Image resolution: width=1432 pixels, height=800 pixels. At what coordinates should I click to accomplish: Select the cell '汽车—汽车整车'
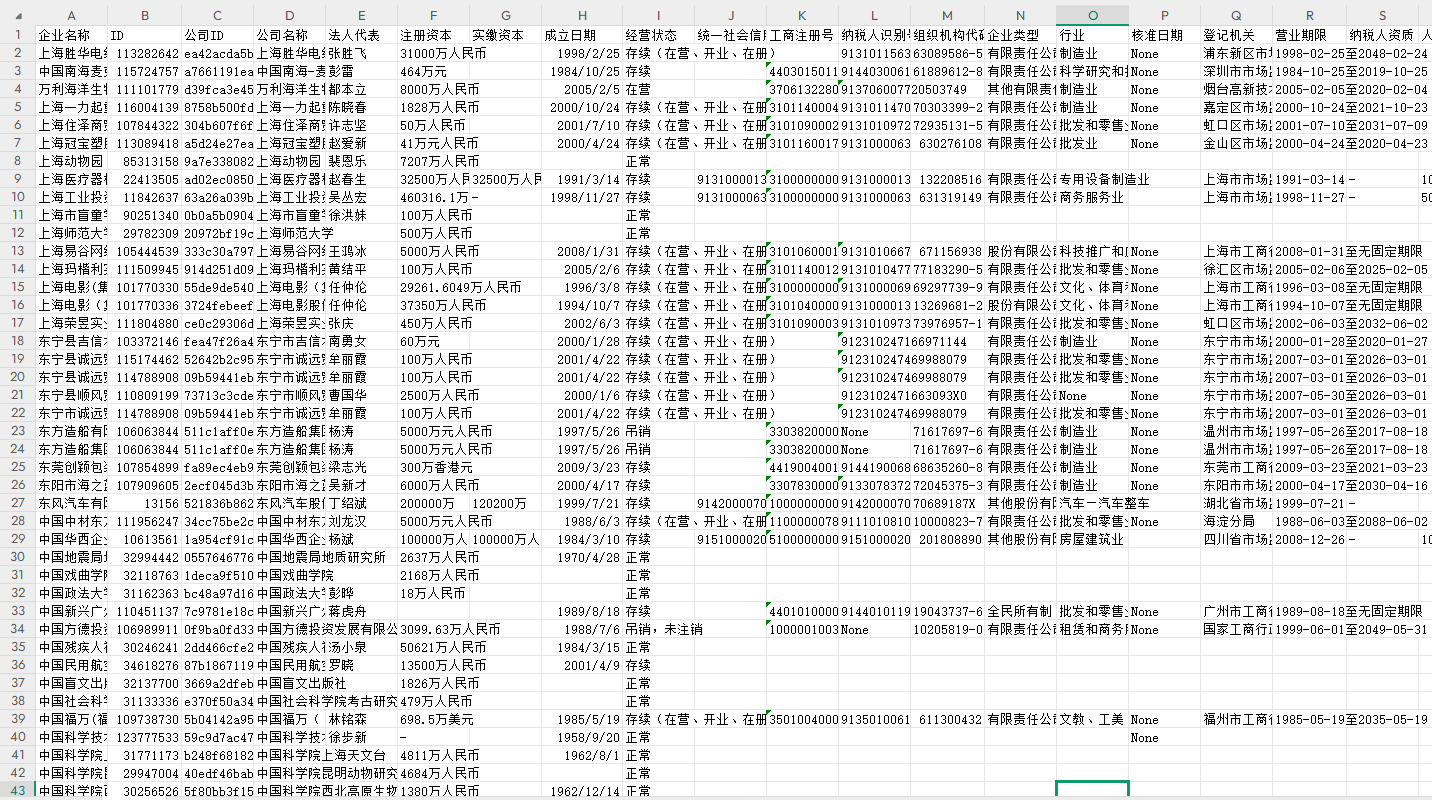[1092, 503]
